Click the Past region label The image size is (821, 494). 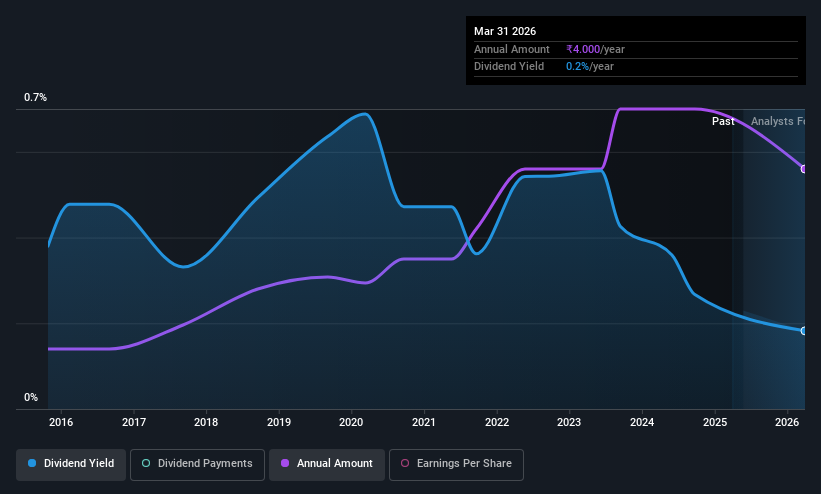[x=723, y=122]
